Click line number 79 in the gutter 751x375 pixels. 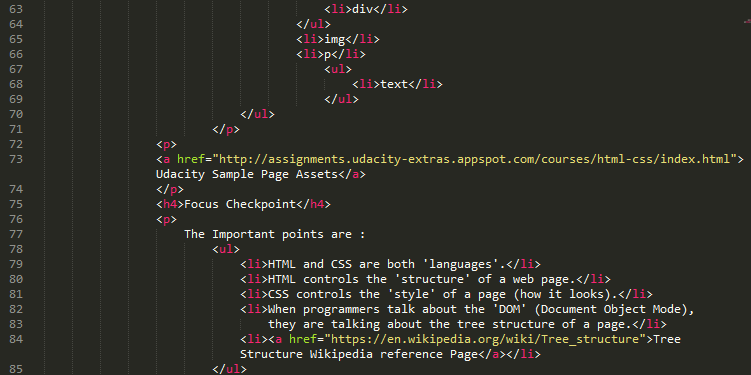point(16,264)
